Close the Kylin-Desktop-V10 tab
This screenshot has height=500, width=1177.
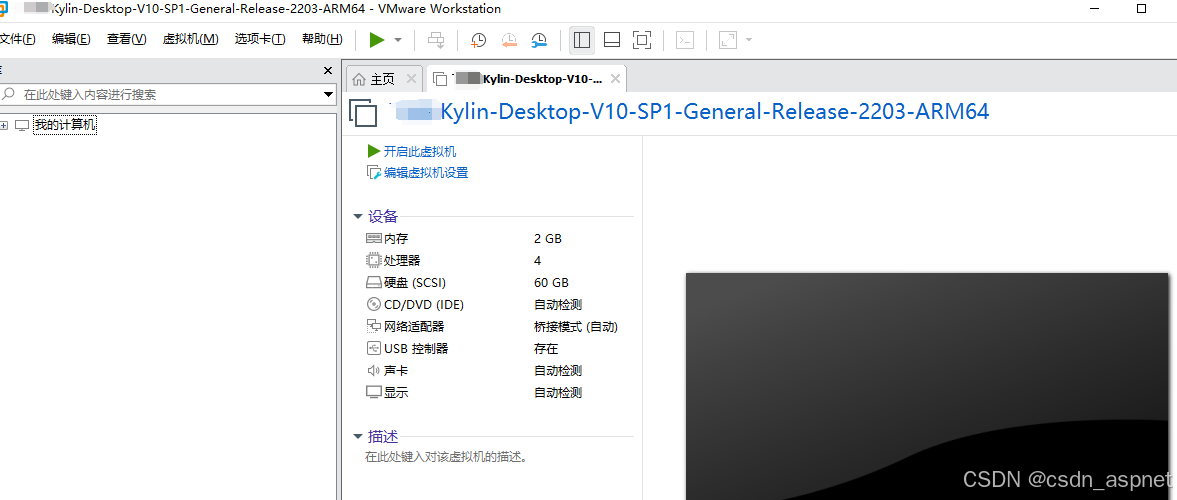click(x=615, y=79)
